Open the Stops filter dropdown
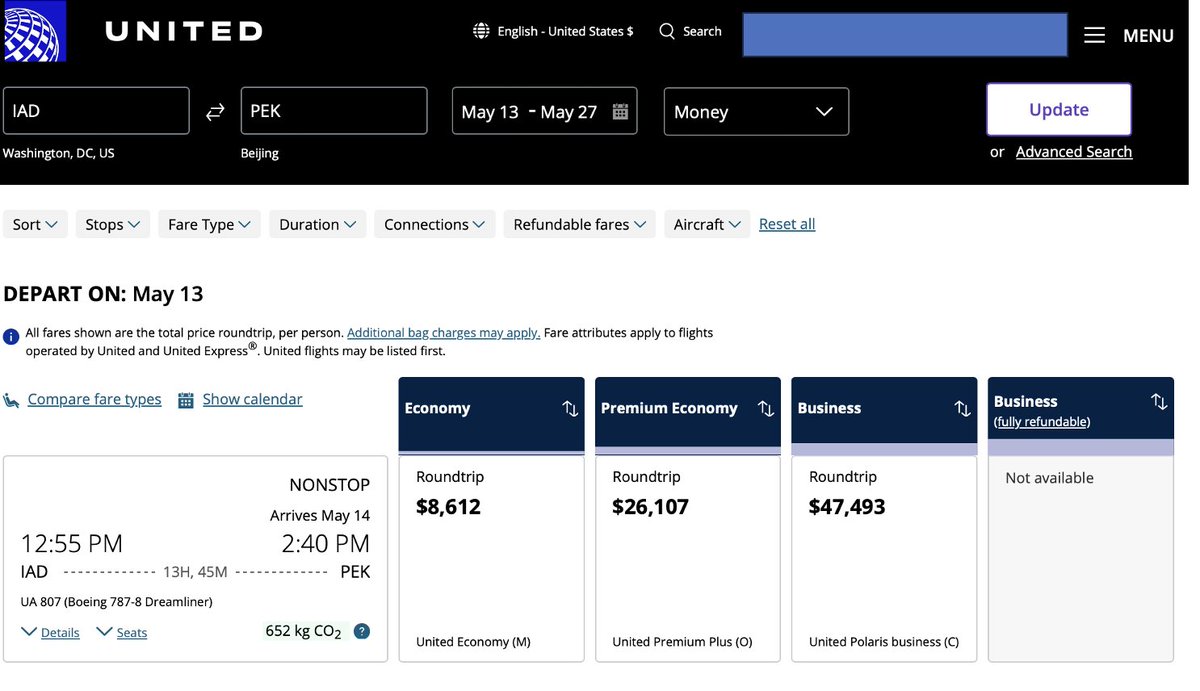 click(113, 224)
